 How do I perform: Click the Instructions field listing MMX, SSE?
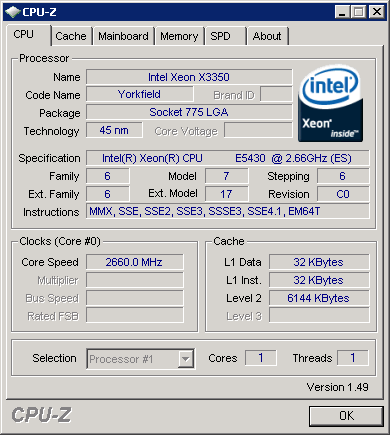(228, 212)
